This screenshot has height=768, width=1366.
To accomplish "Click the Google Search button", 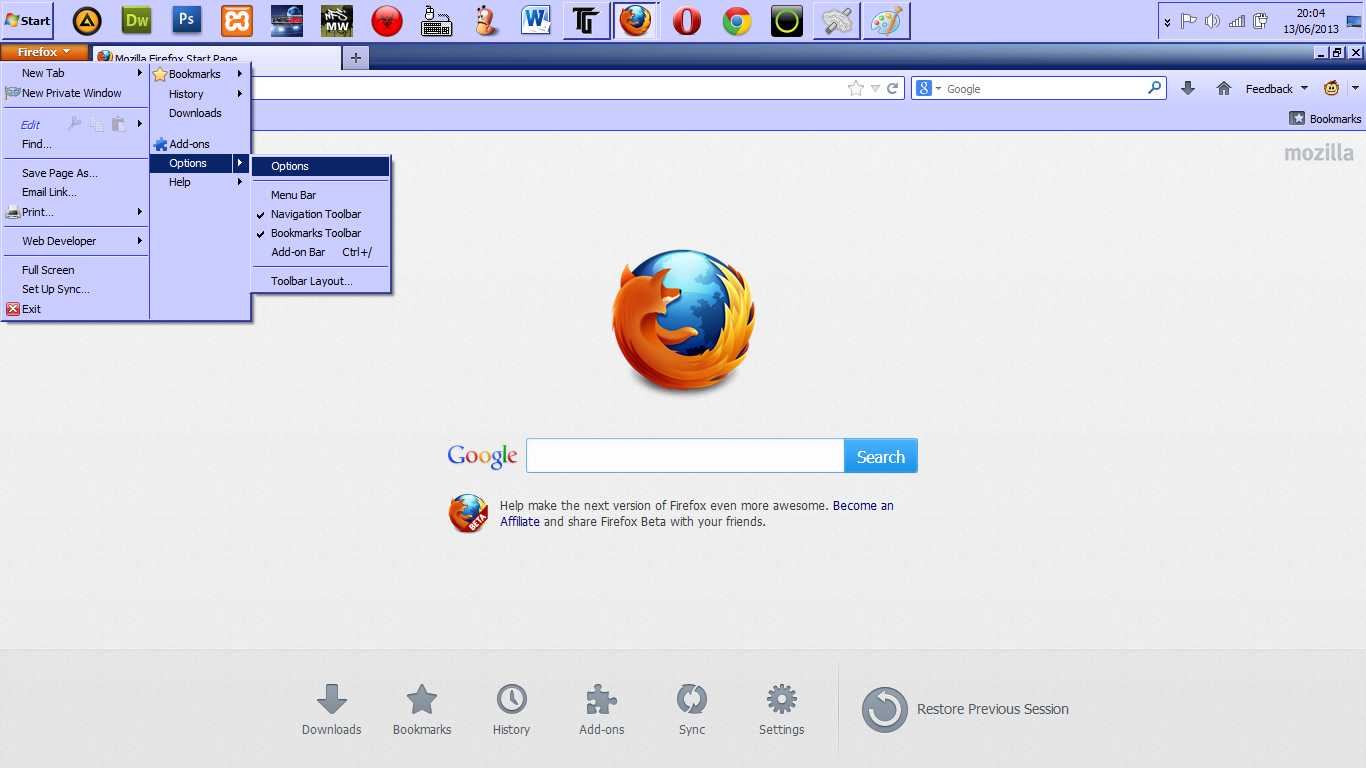I will pyautogui.click(x=881, y=456).
